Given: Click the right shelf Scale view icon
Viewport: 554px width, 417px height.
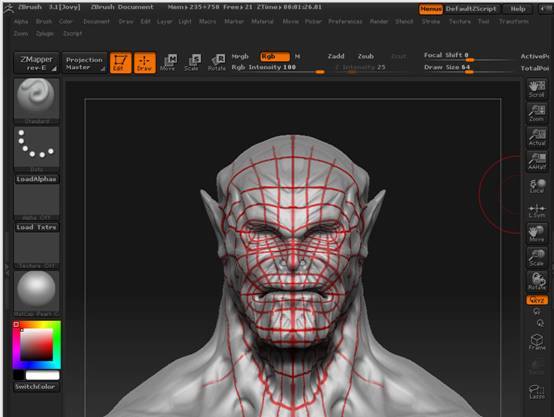Looking at the screenshot, I should tap(537, 258).
